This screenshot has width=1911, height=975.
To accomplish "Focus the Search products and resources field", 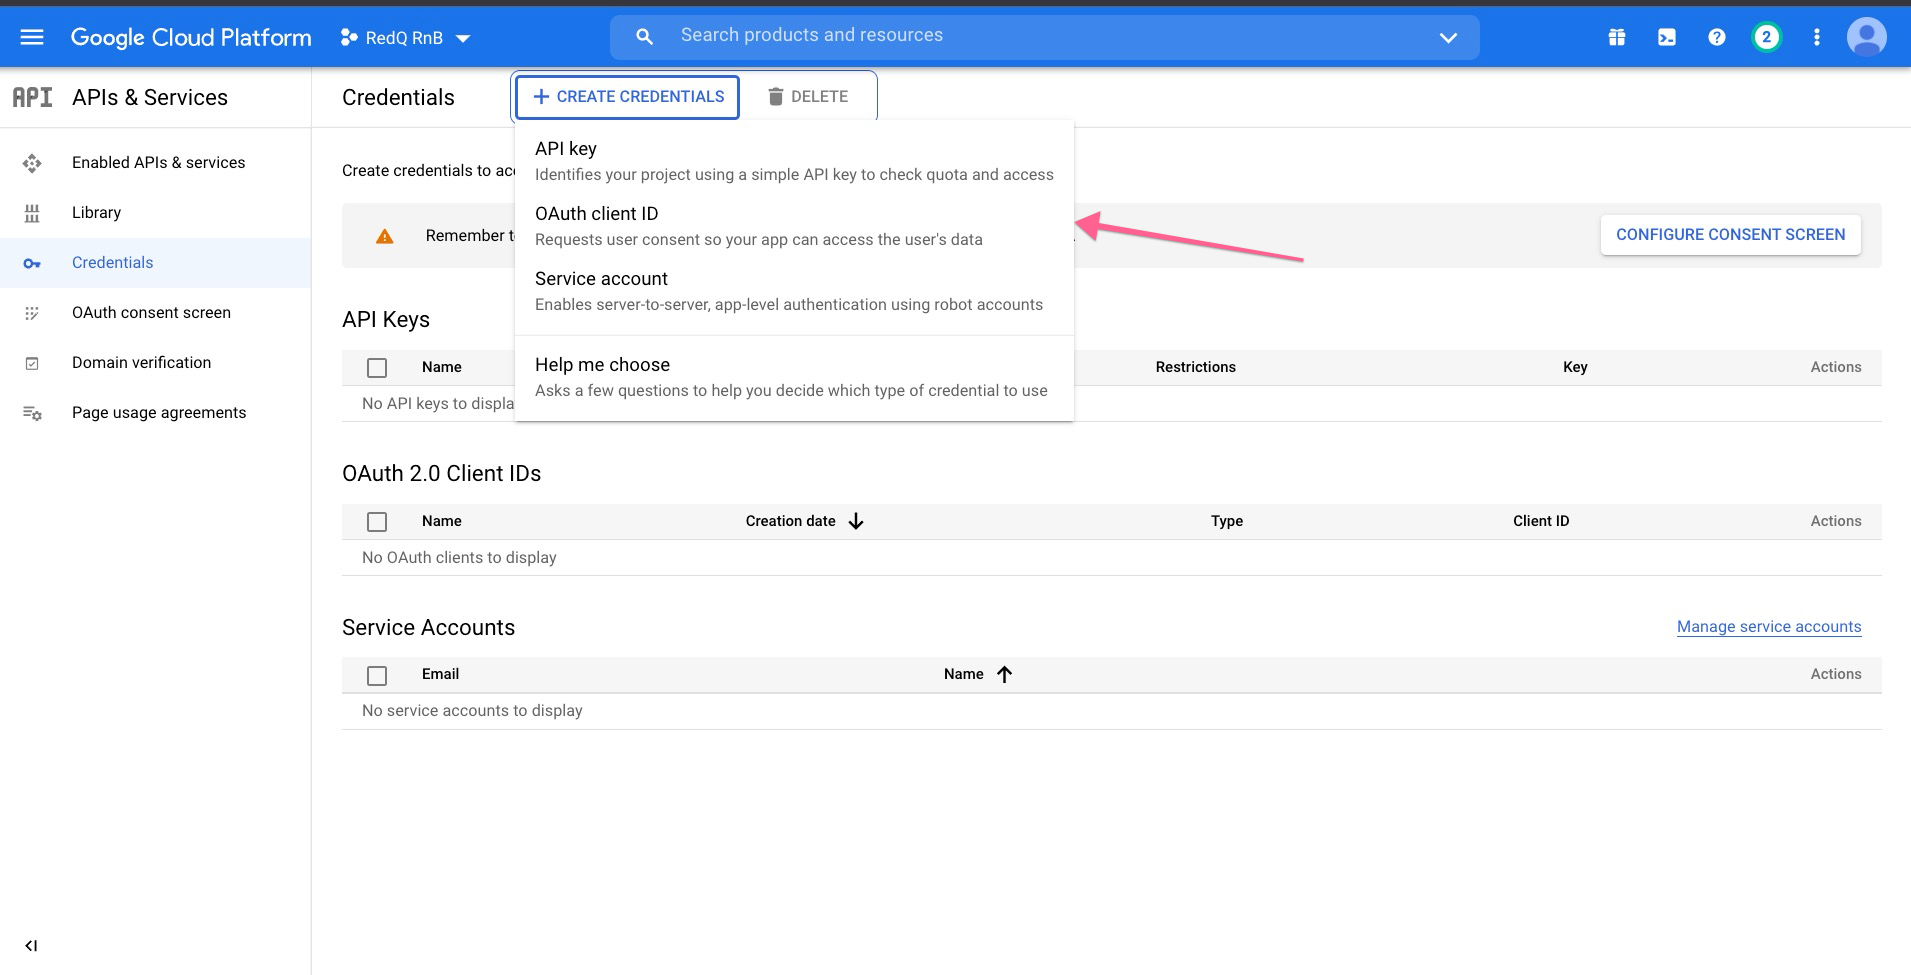I will click(1044, 36).
